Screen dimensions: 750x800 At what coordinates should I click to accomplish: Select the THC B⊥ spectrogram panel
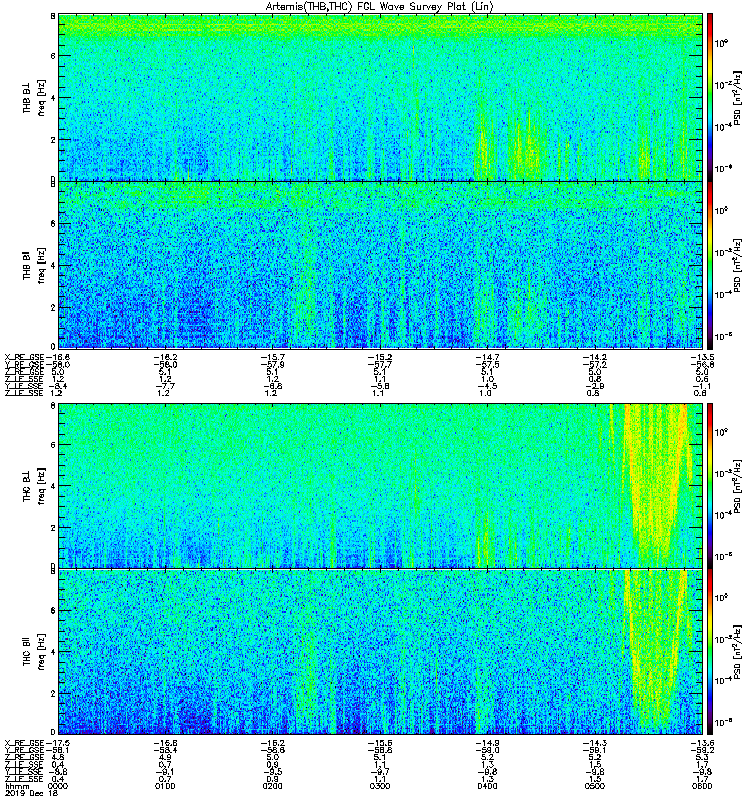pos(380,486)
